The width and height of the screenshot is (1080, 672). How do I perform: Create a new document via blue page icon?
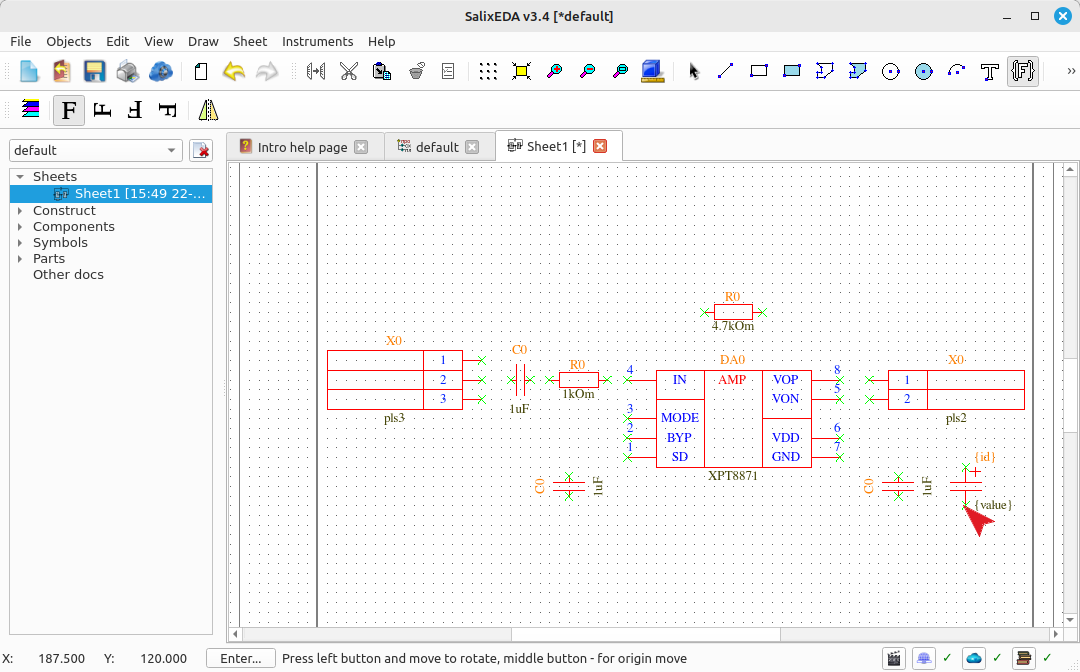tap(29, 71)
